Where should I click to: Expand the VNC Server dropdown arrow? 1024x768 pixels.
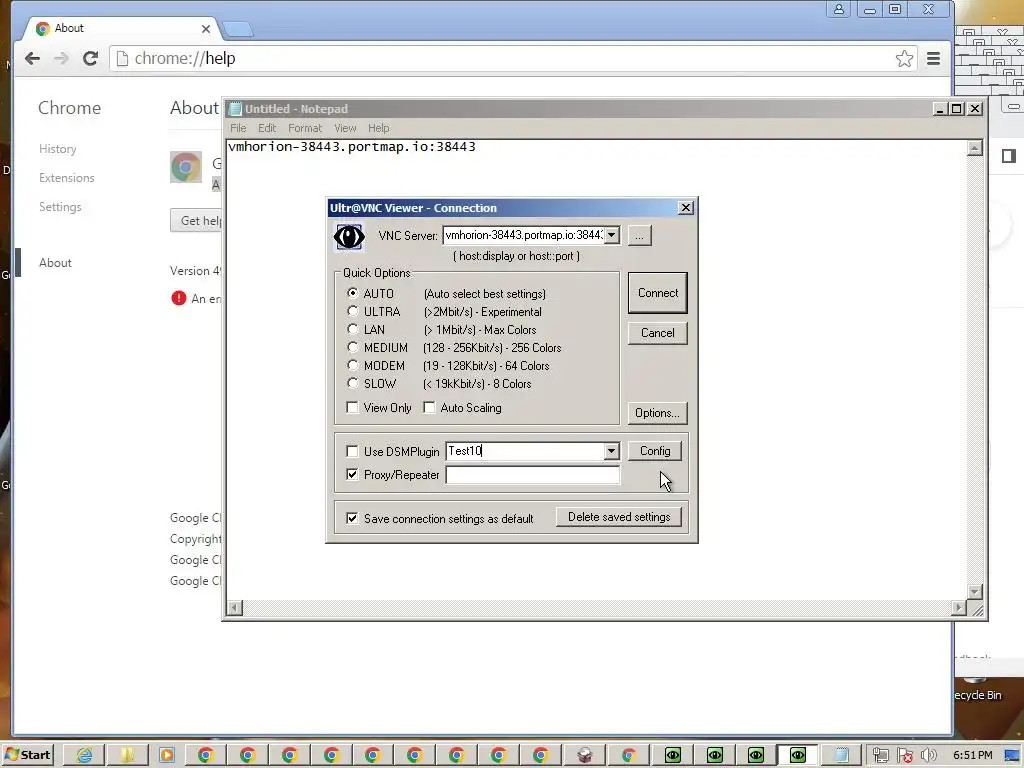[611, 235]
